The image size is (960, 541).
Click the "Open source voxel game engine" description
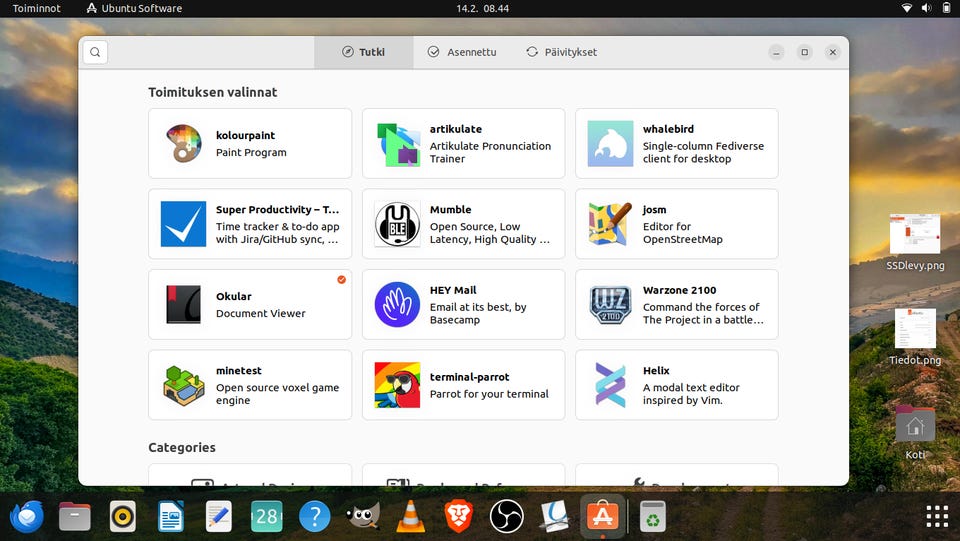coord(277,394)
